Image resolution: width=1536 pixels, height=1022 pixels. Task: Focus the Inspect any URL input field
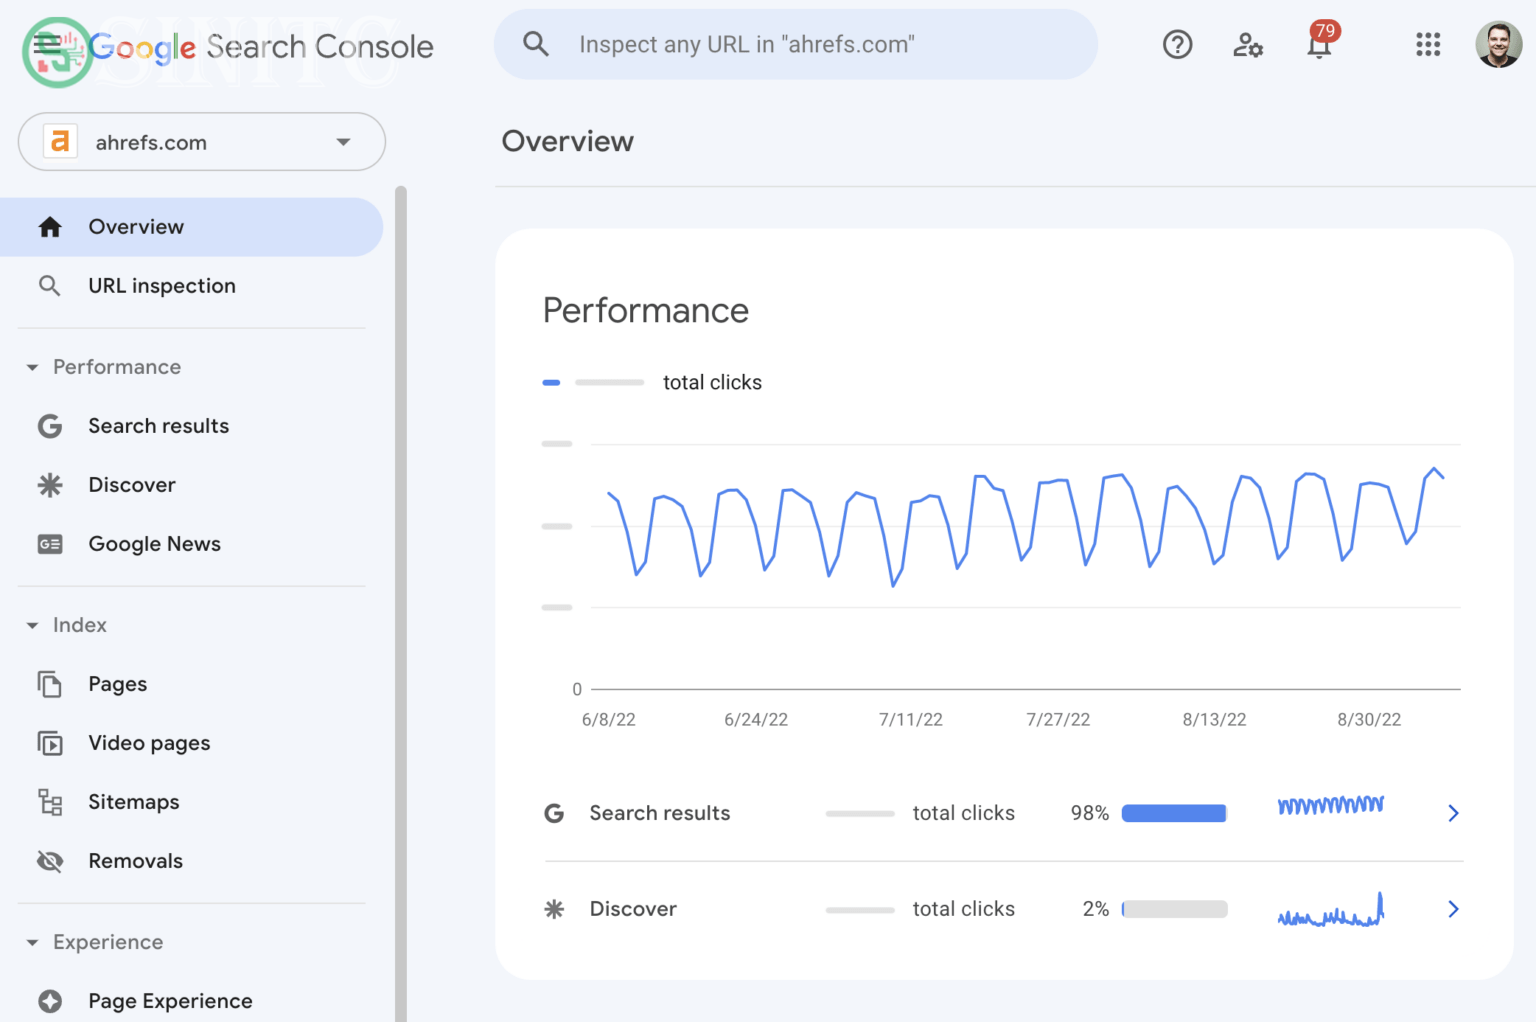click(x=795, y=44)
